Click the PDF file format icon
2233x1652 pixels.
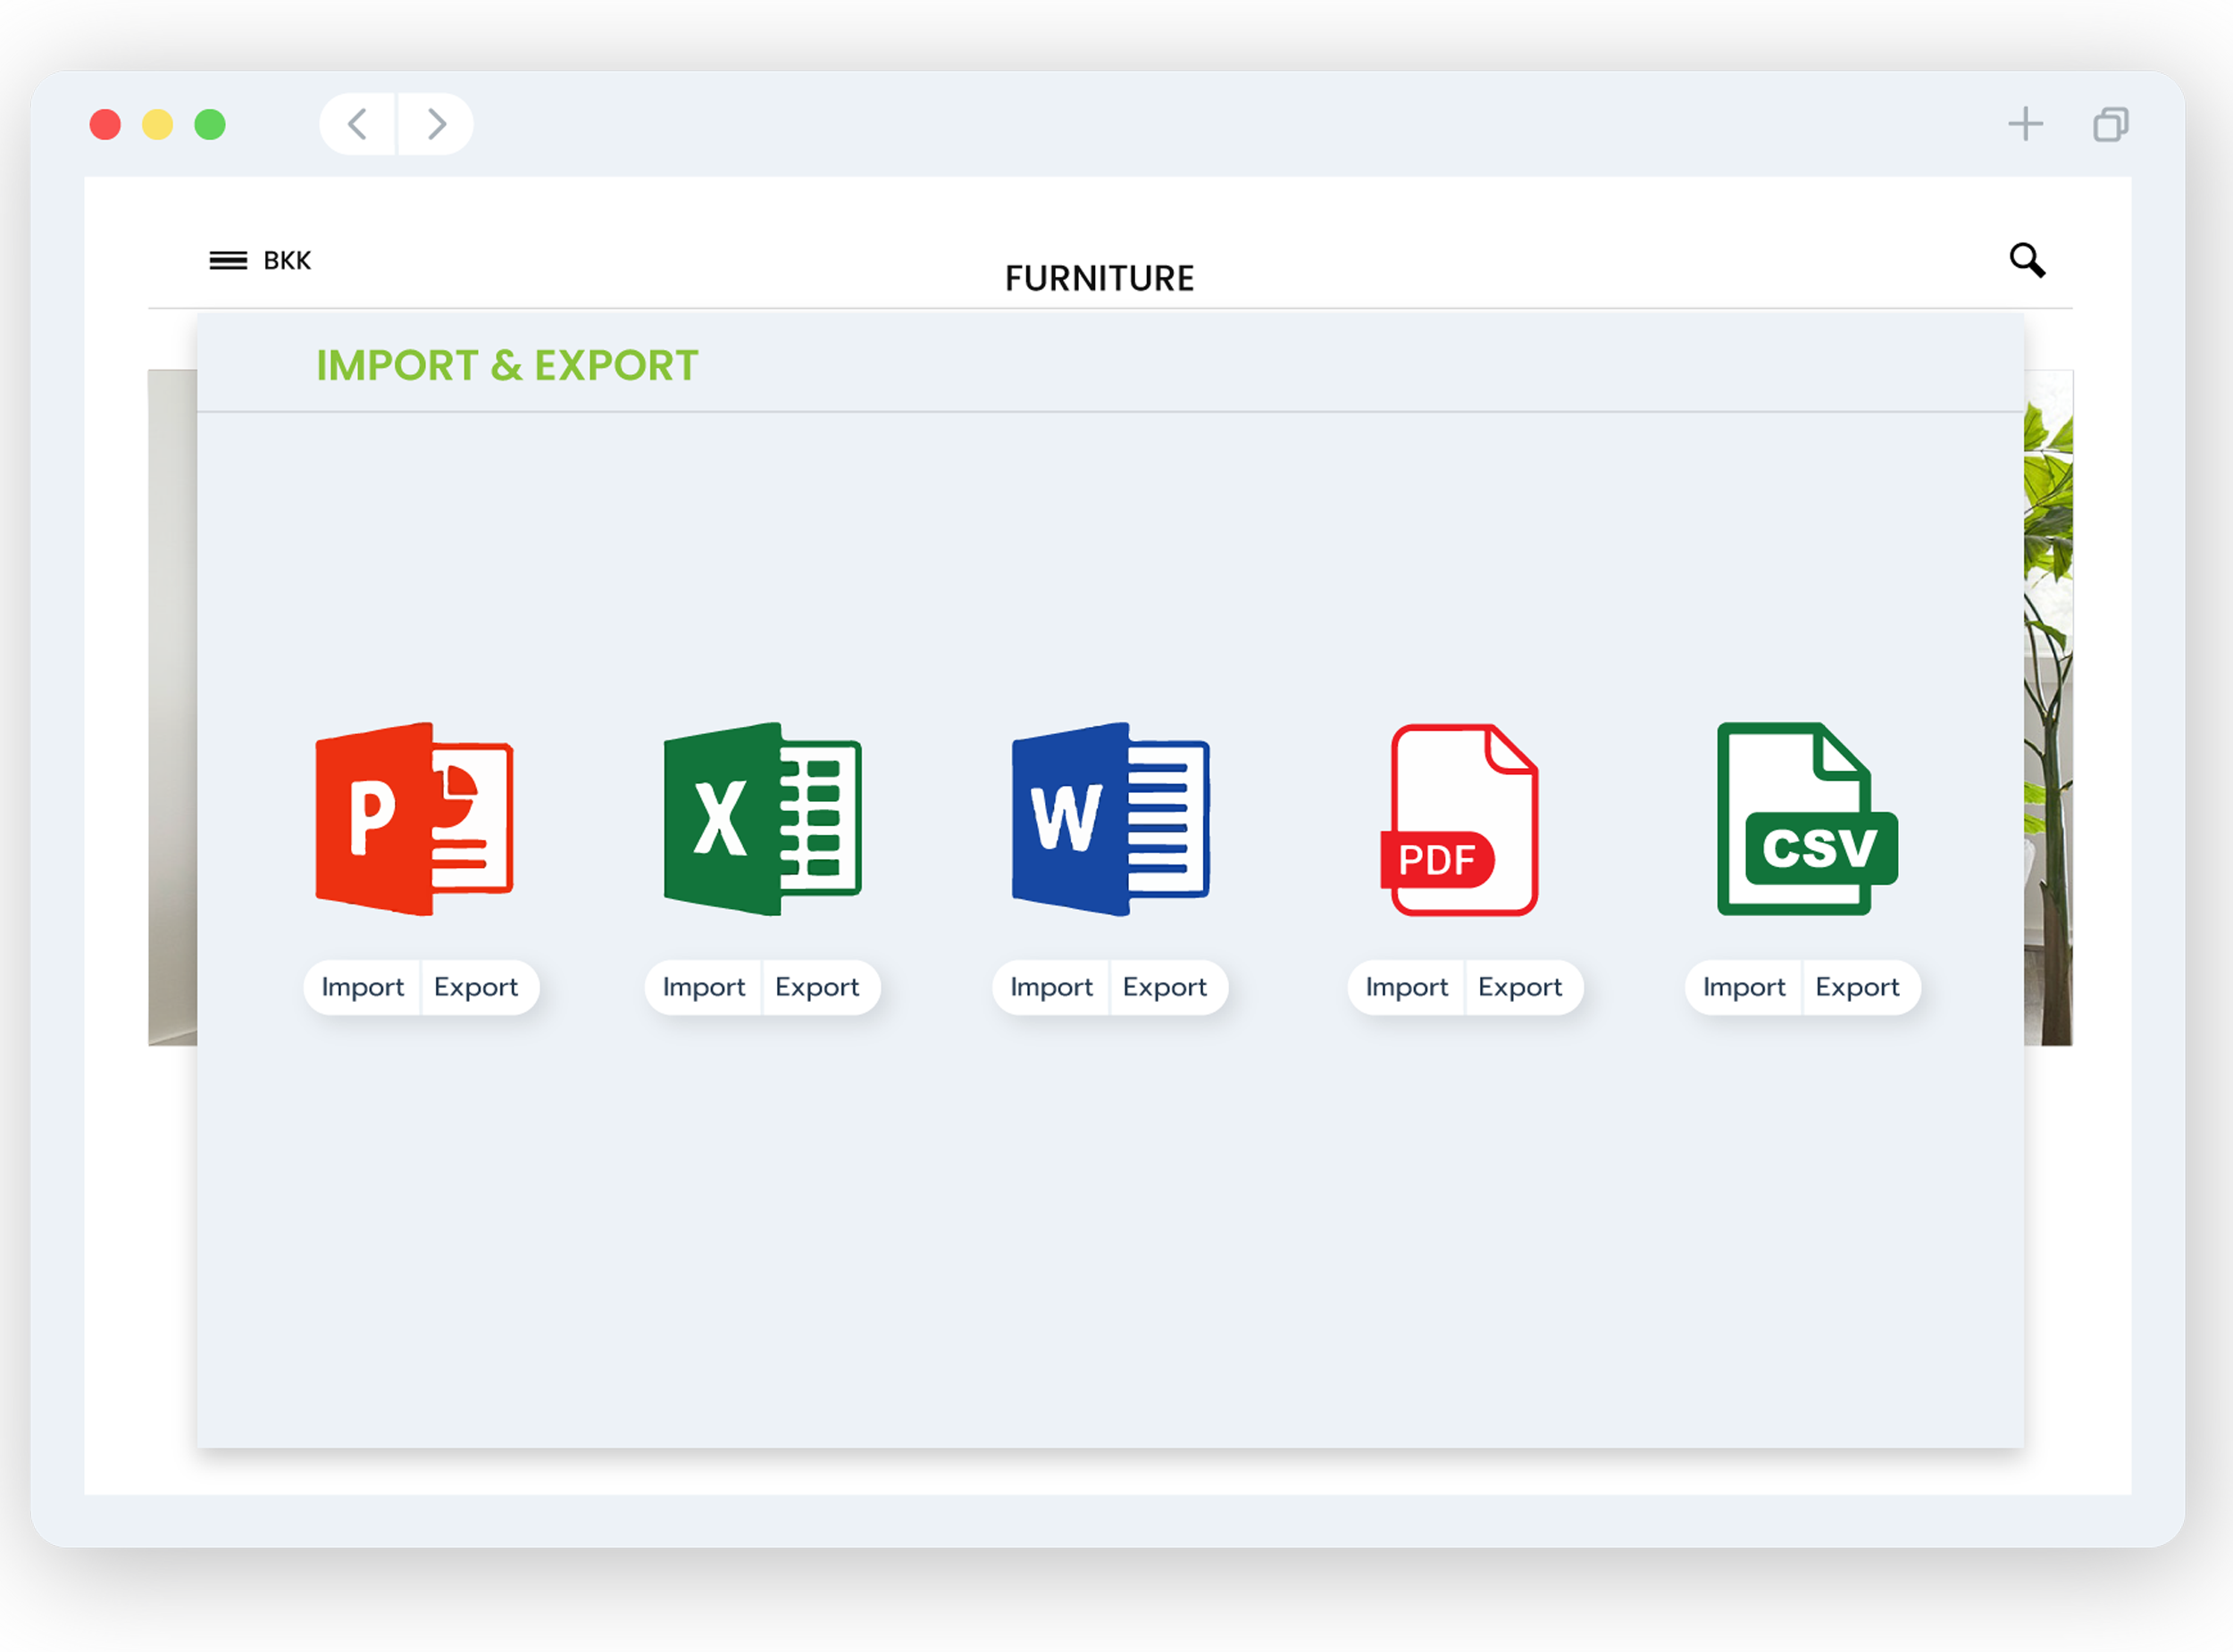1459,819
